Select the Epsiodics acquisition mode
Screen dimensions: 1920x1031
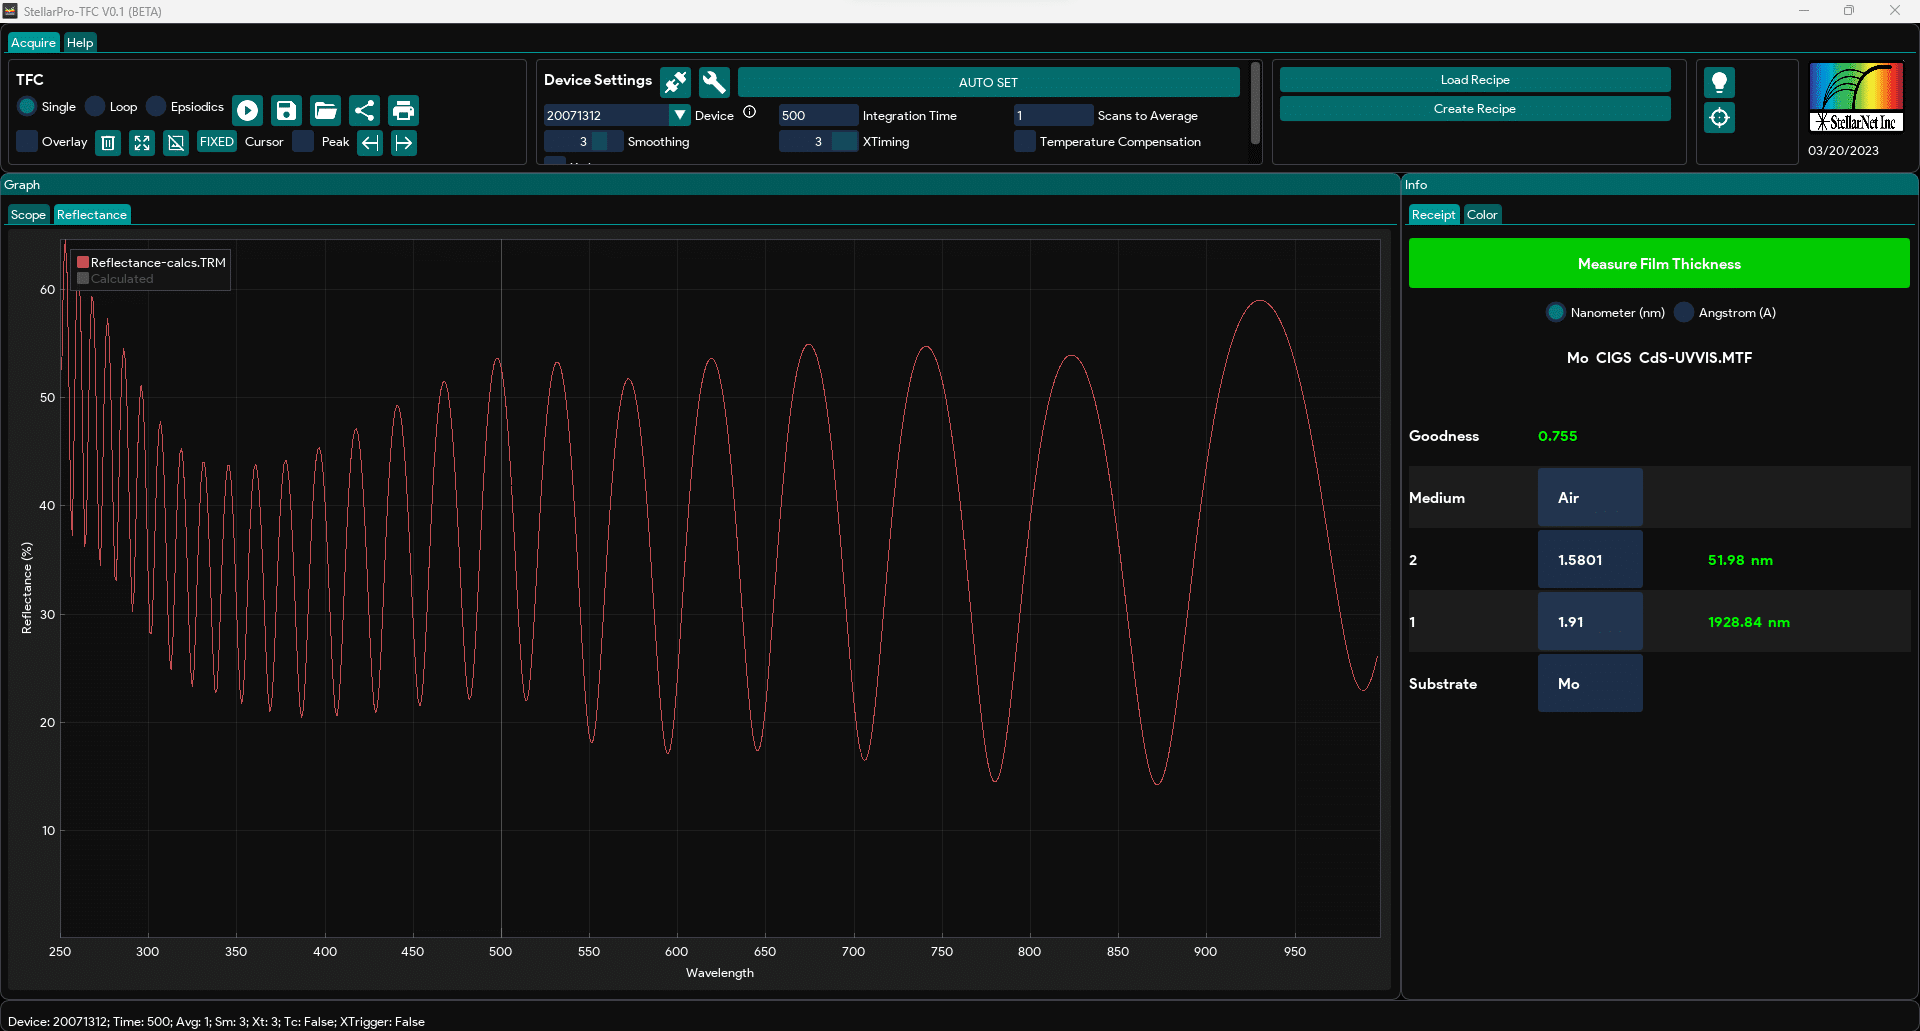[156, 106]
